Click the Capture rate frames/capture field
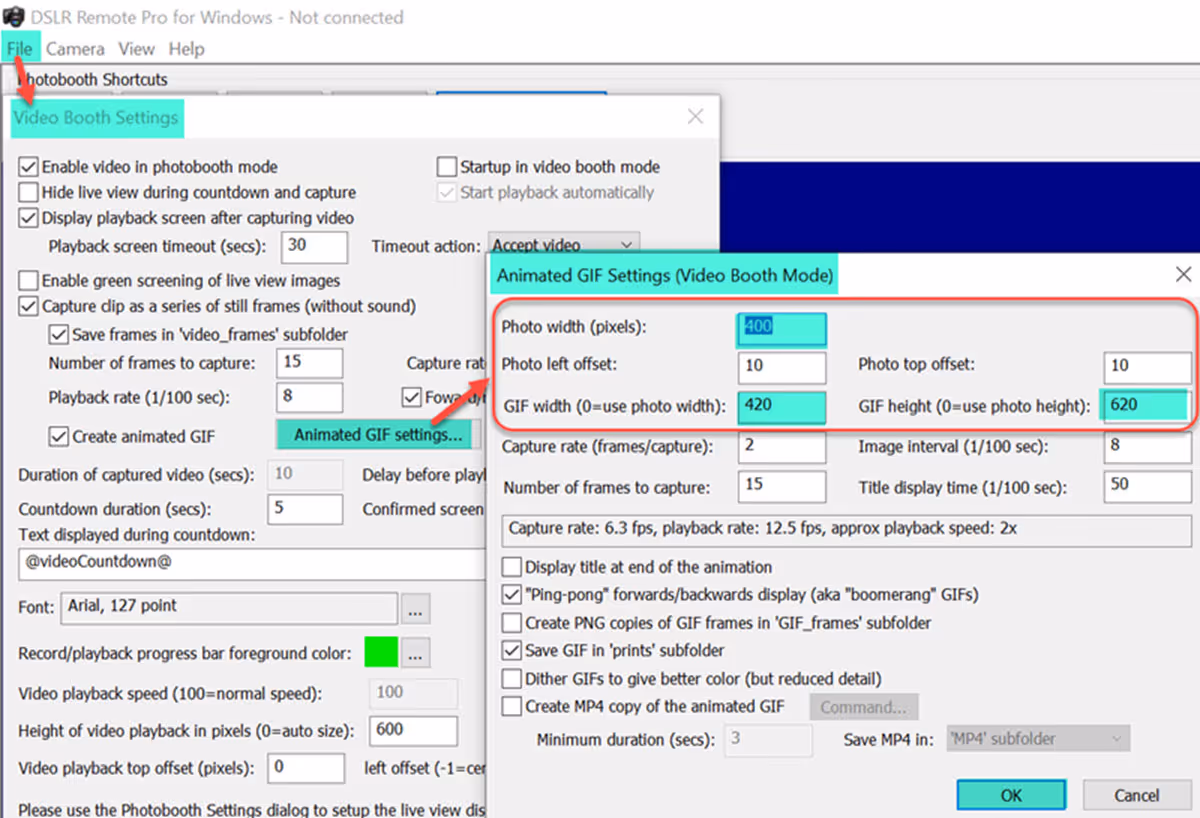The image size is (1200, 818). [x=782, y=446]
